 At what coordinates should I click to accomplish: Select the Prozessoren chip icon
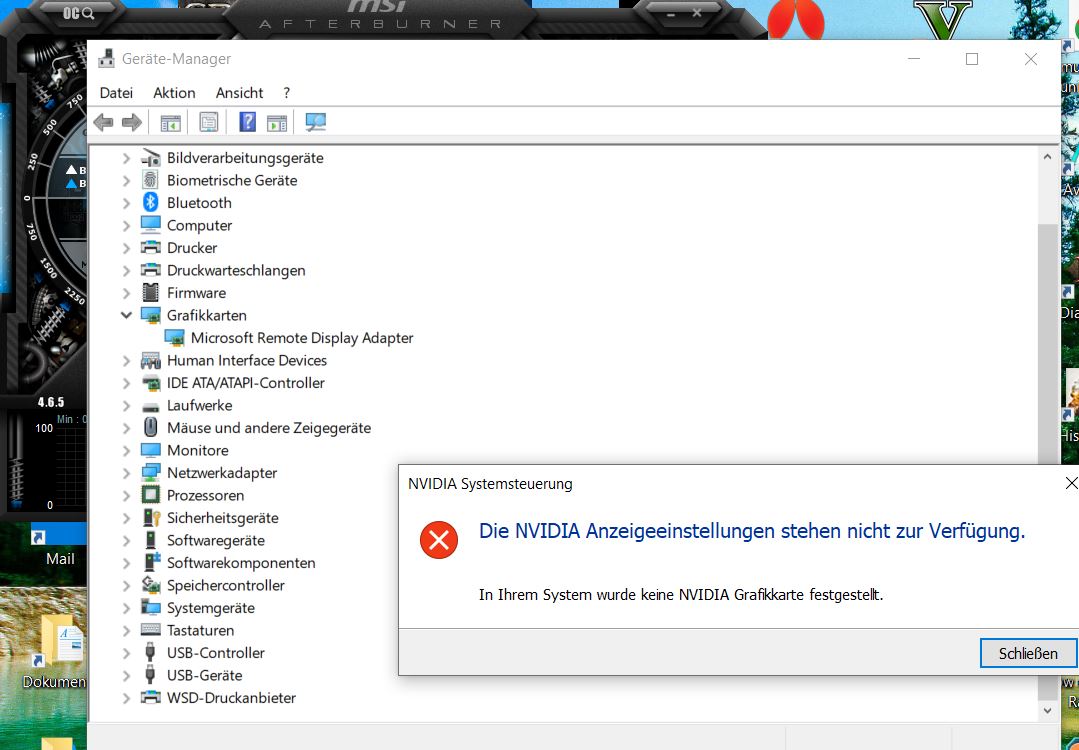pos(151,495)
